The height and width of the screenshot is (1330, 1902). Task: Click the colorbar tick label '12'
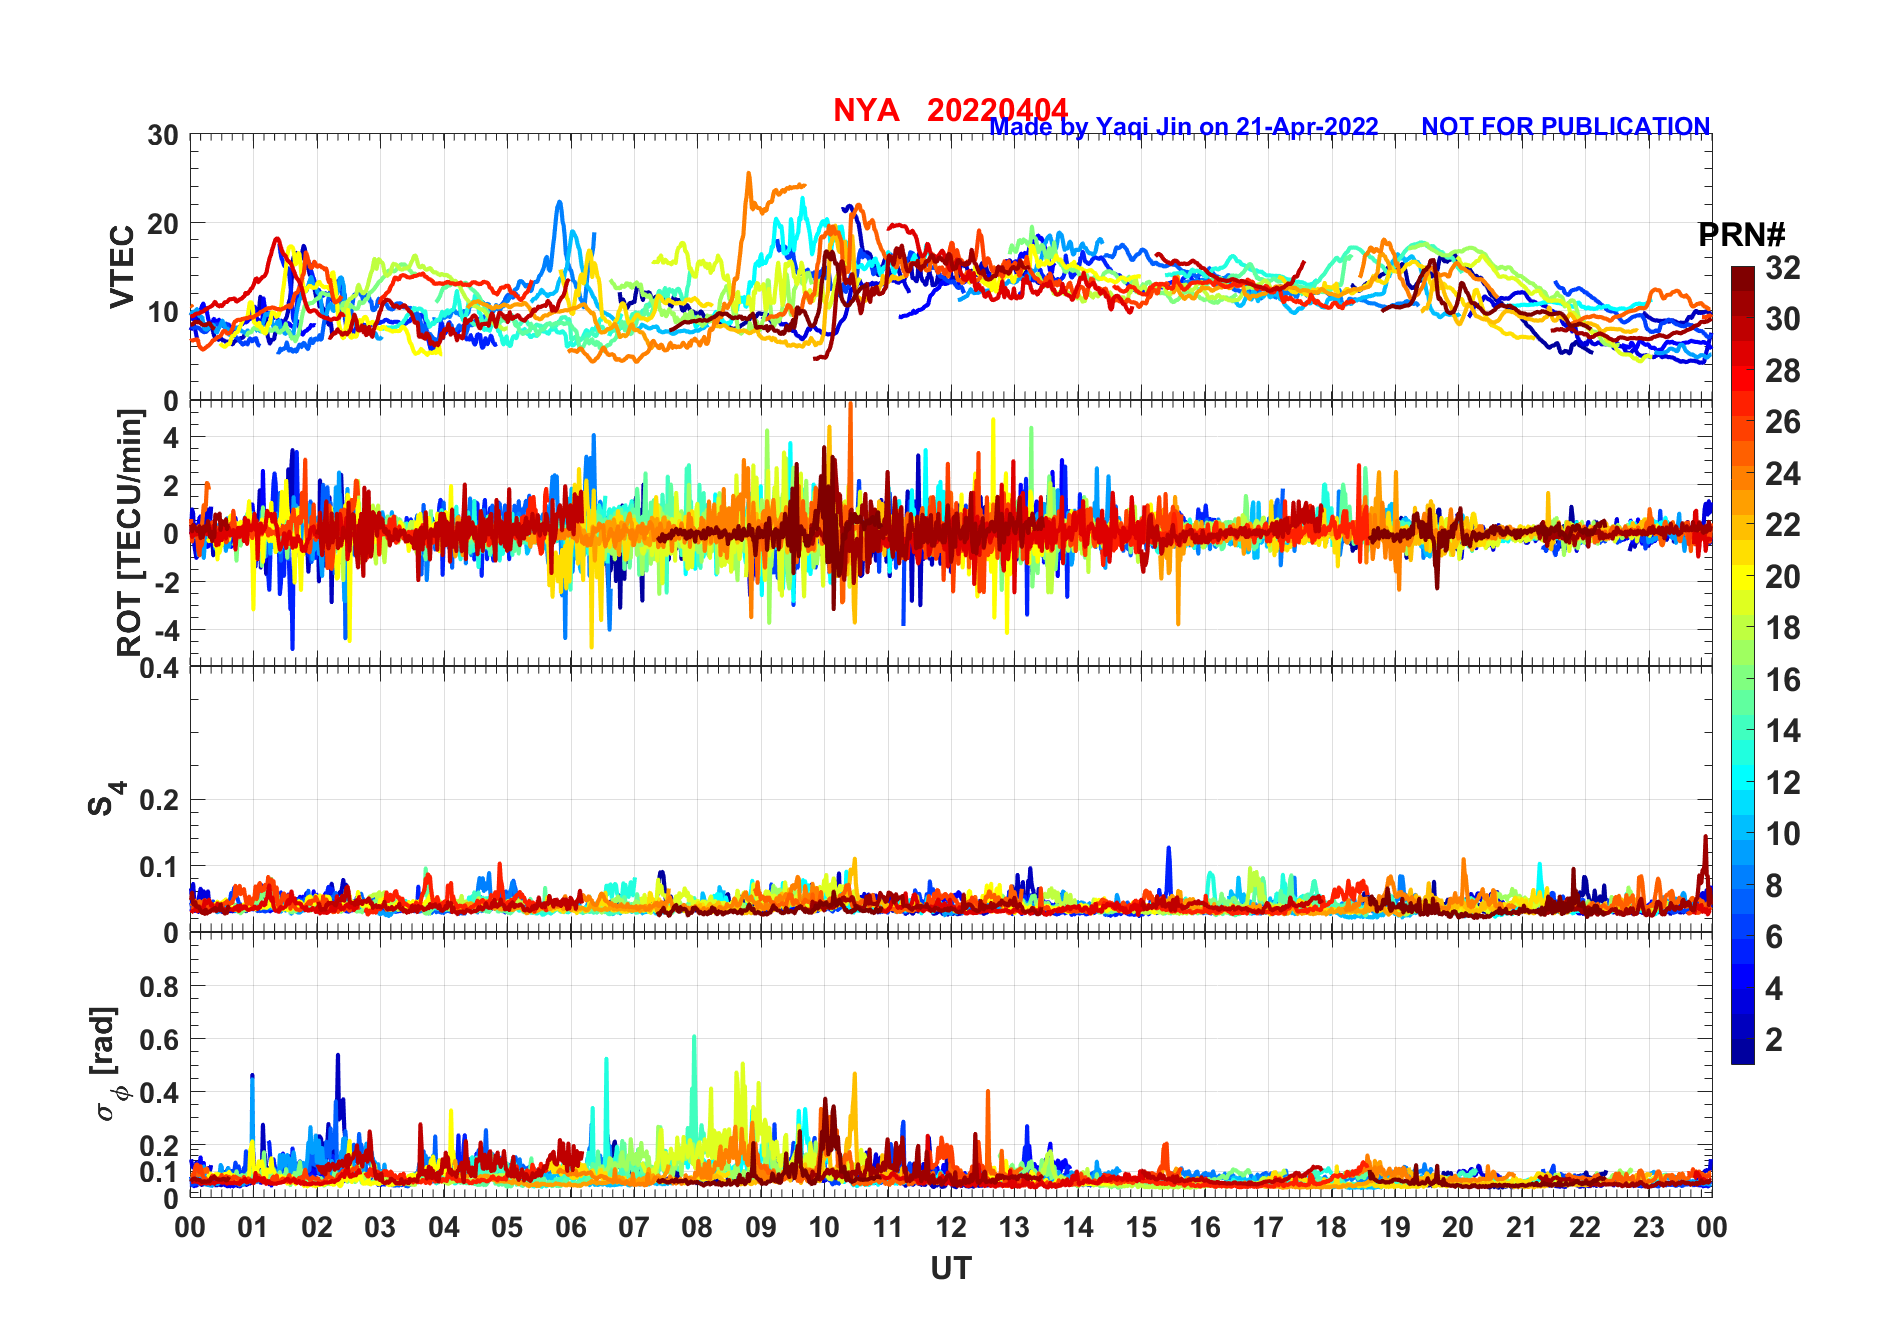pos(1782,783)
